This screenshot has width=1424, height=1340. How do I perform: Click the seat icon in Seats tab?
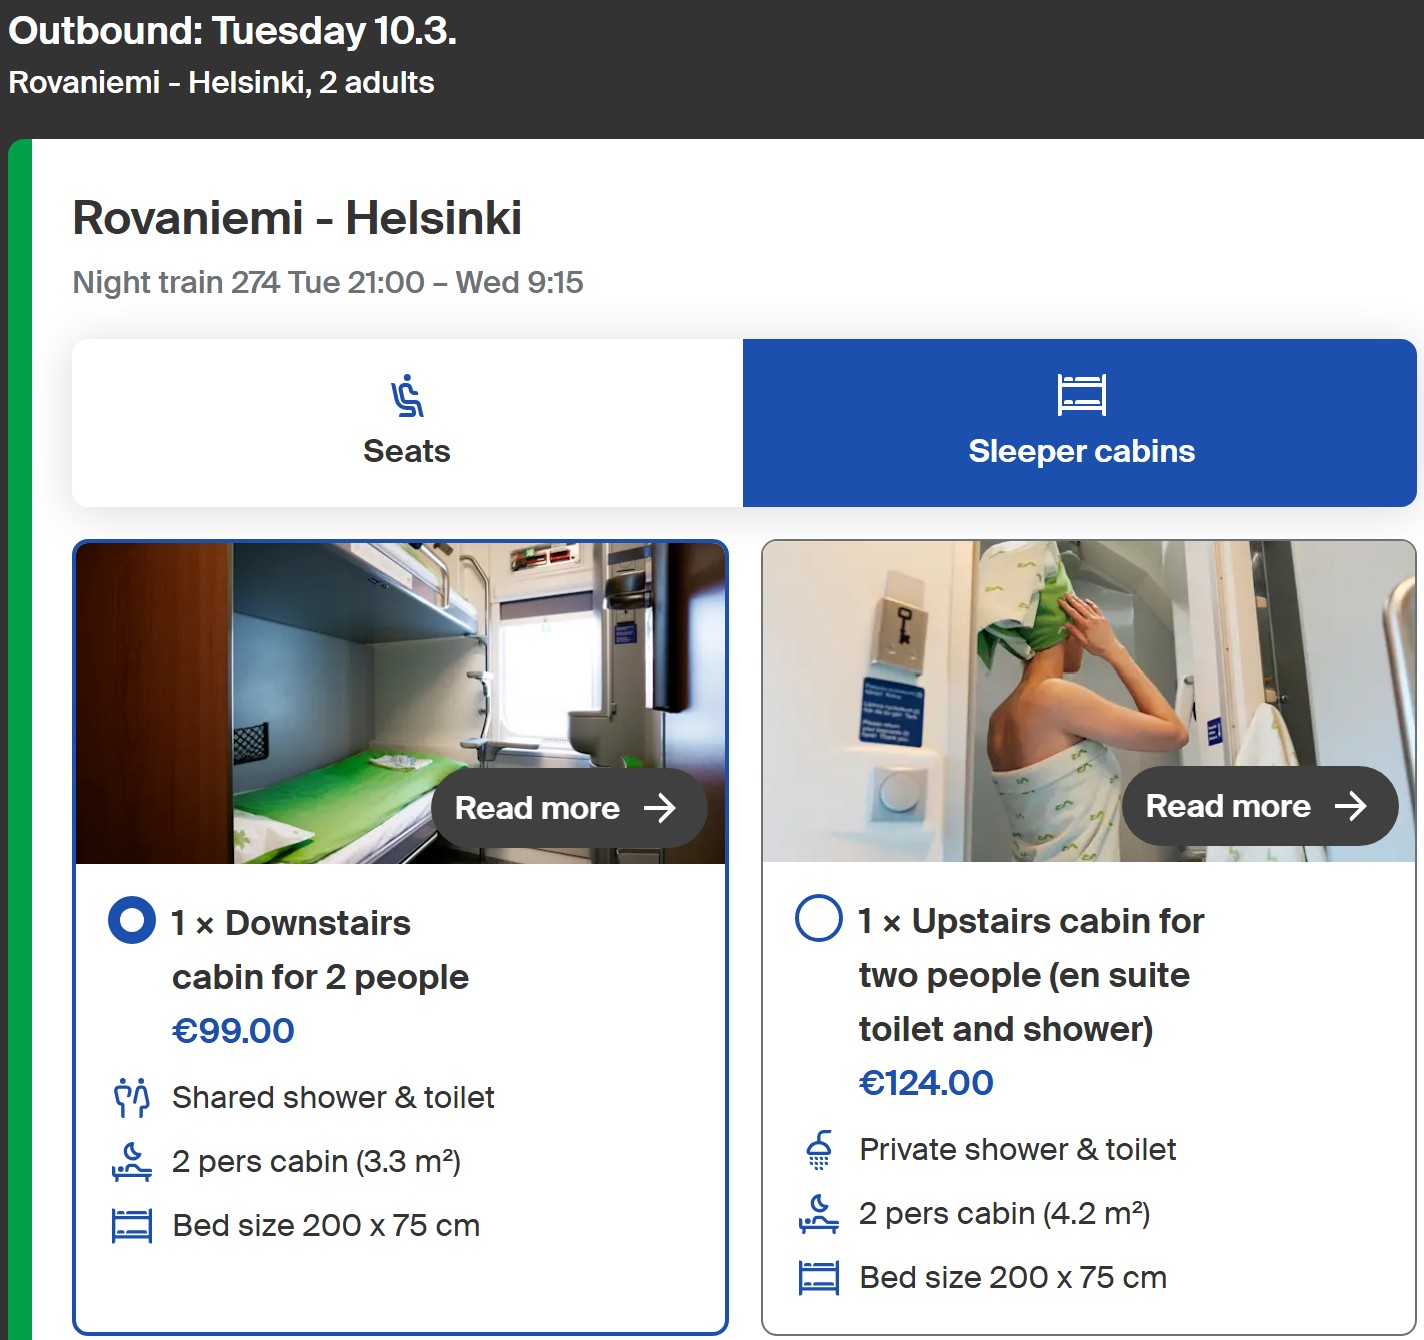pyautogui.click(x=407, y=396)
